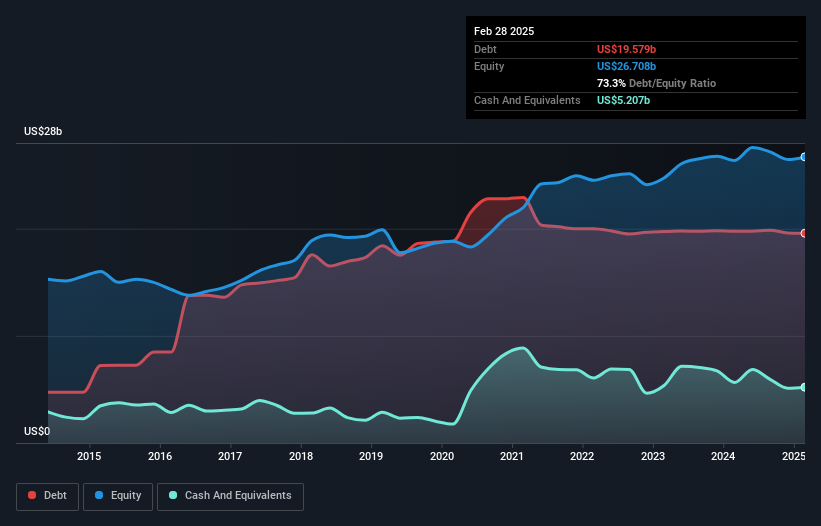
Task: Toggle the Equity series legend button
Action: (x=118, y=496)
